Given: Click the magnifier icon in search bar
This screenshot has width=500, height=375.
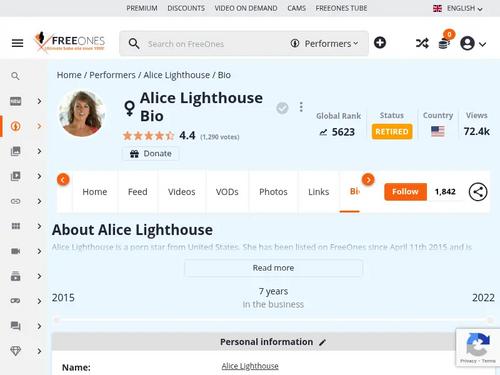Looking at the screenshot, I should [x=134, y=44].
